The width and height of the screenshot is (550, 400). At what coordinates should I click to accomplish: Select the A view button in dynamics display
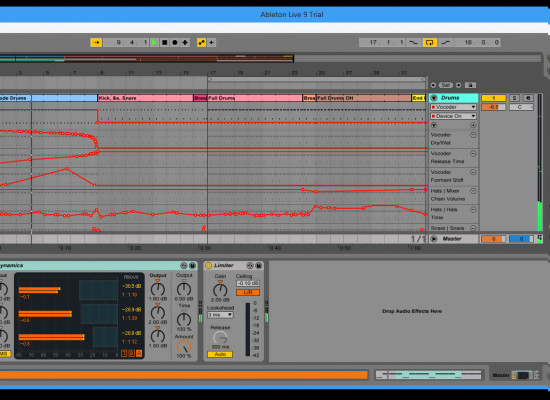139,353
